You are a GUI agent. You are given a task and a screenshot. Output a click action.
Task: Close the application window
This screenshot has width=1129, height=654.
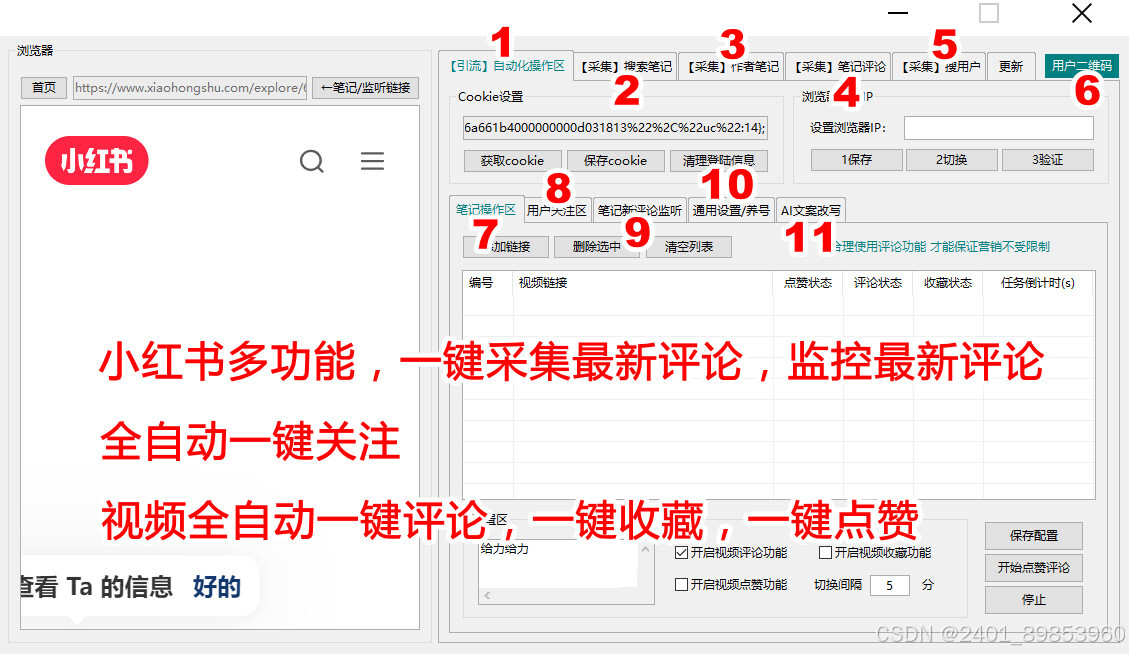[x=1081, y=13]
